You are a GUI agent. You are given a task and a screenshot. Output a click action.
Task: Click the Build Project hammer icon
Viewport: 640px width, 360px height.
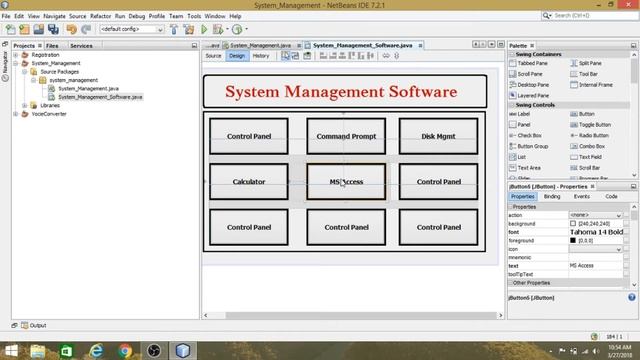(x=174, y=29)
